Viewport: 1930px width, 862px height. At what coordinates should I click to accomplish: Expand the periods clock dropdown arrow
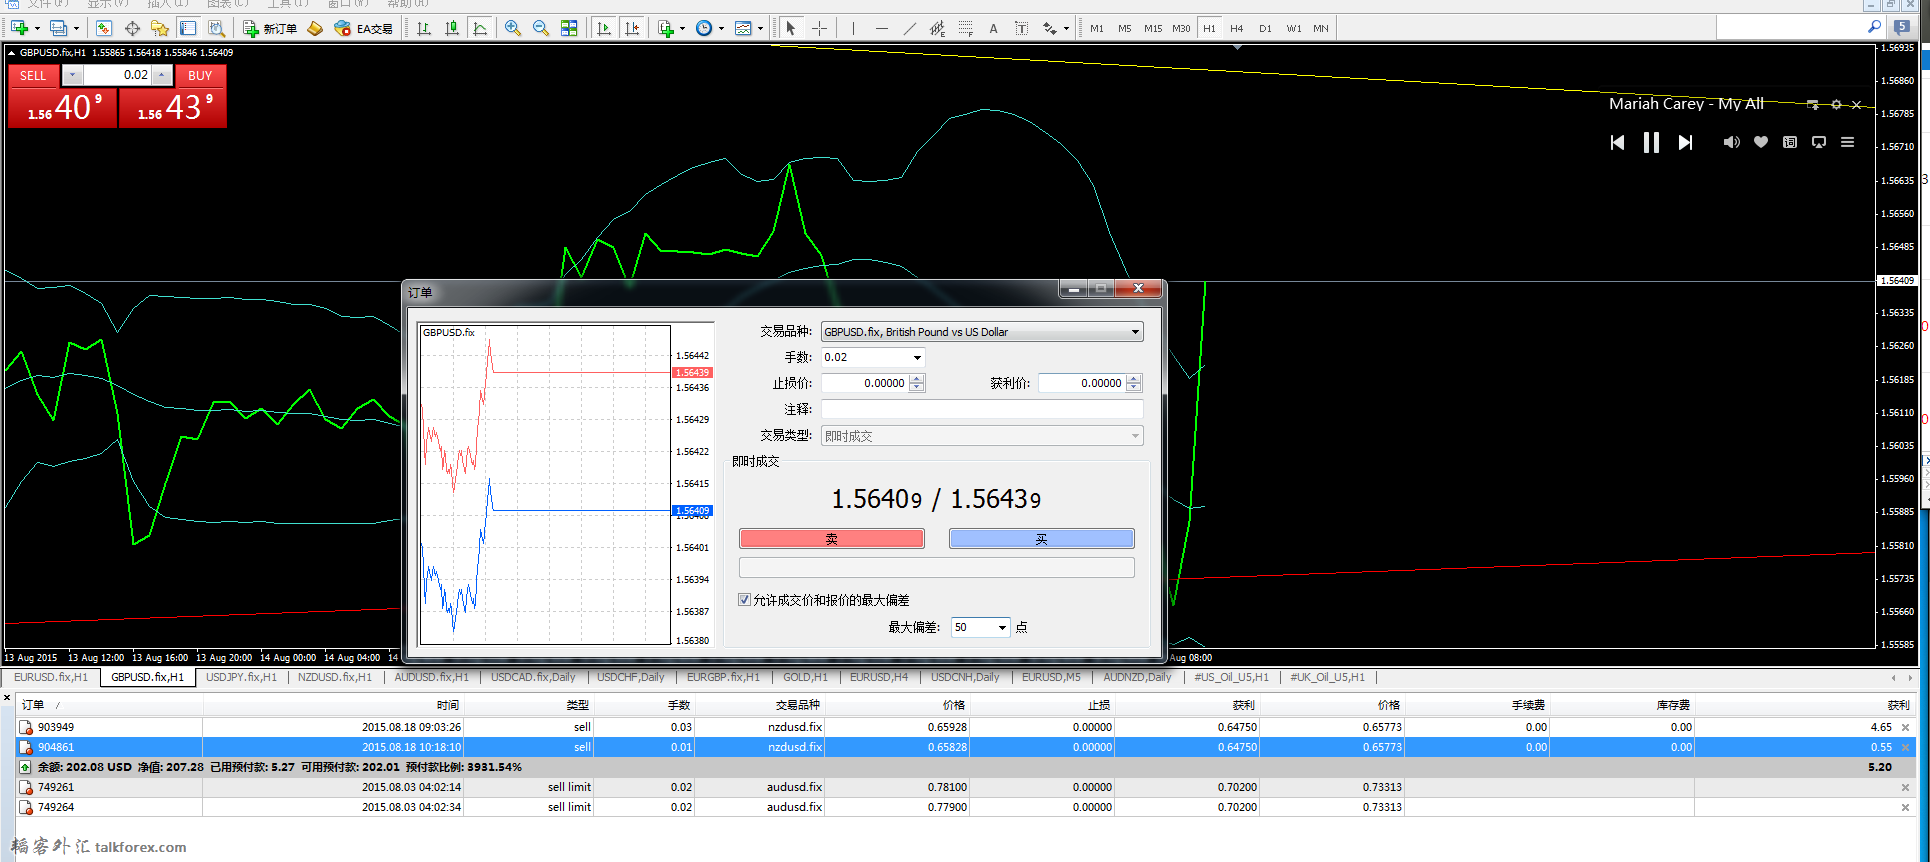(x=721, y=28)
